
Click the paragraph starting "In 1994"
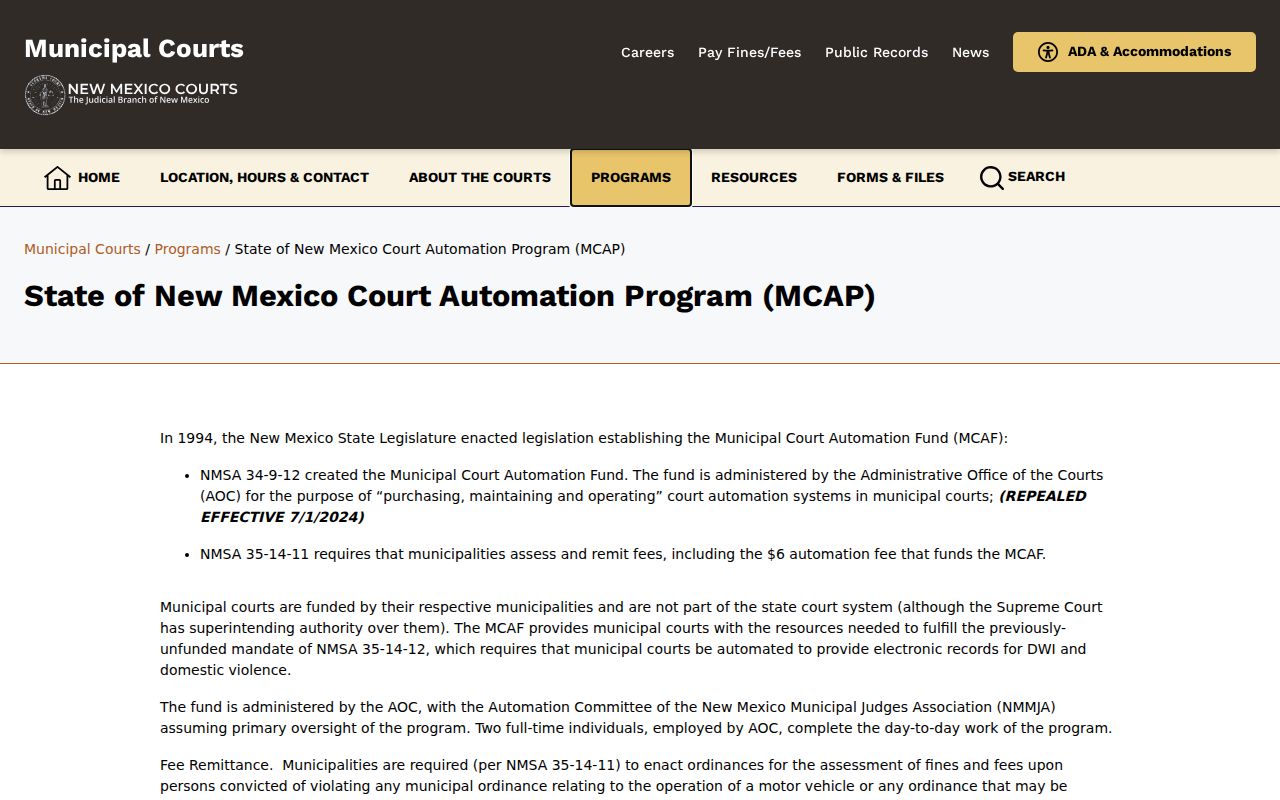click(x=584, y=438)
